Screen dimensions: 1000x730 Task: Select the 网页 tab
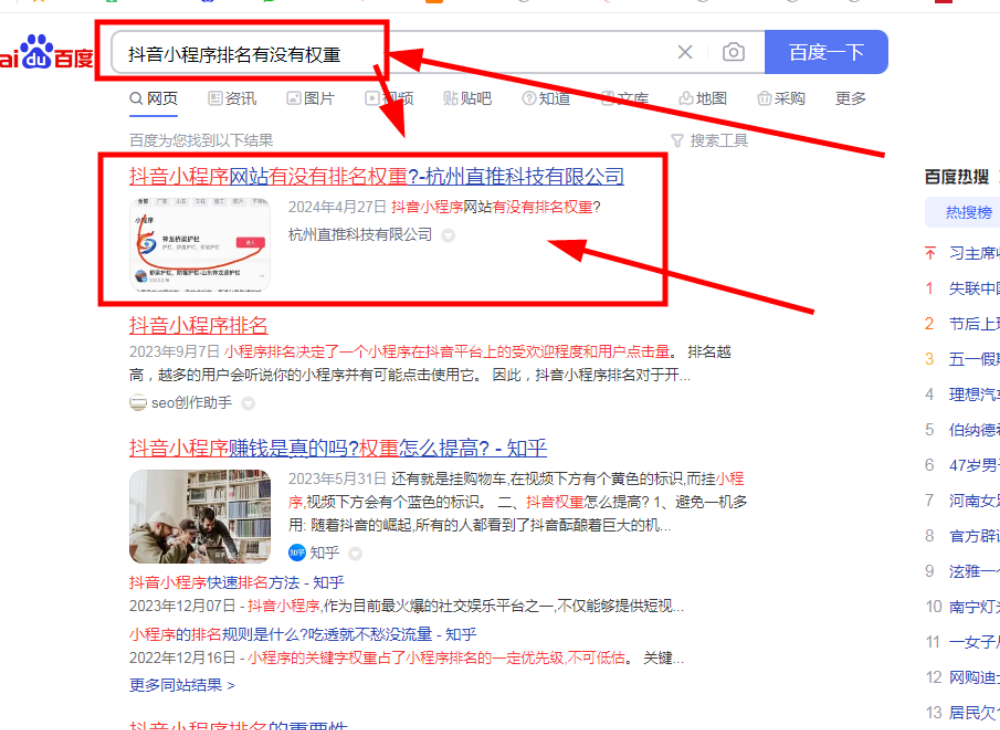tap(154, 99)
